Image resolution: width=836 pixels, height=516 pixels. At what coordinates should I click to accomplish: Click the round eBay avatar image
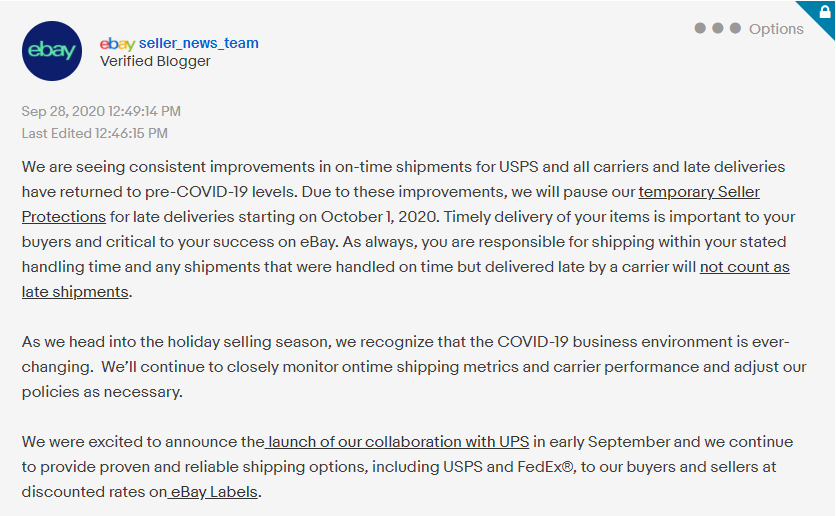tap(52, 50)
